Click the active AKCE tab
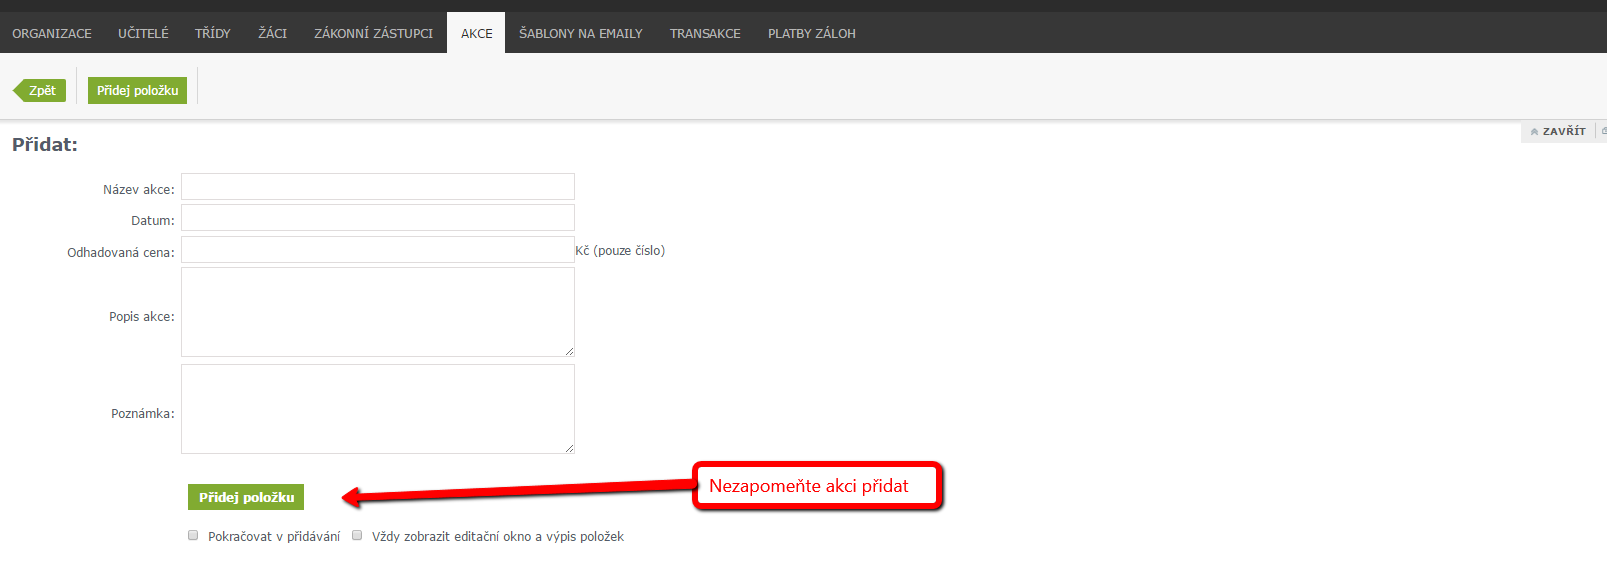The width and height of the screenshot is (1607, 562). tap(476, 33)
